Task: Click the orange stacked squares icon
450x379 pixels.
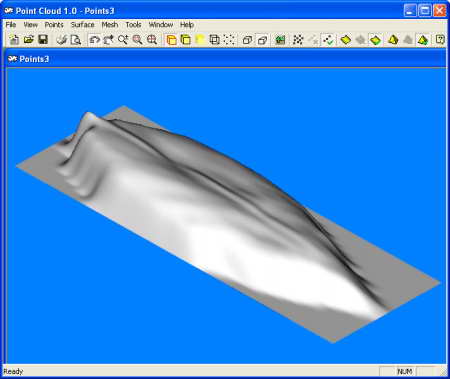Action: tap(171, 40)
